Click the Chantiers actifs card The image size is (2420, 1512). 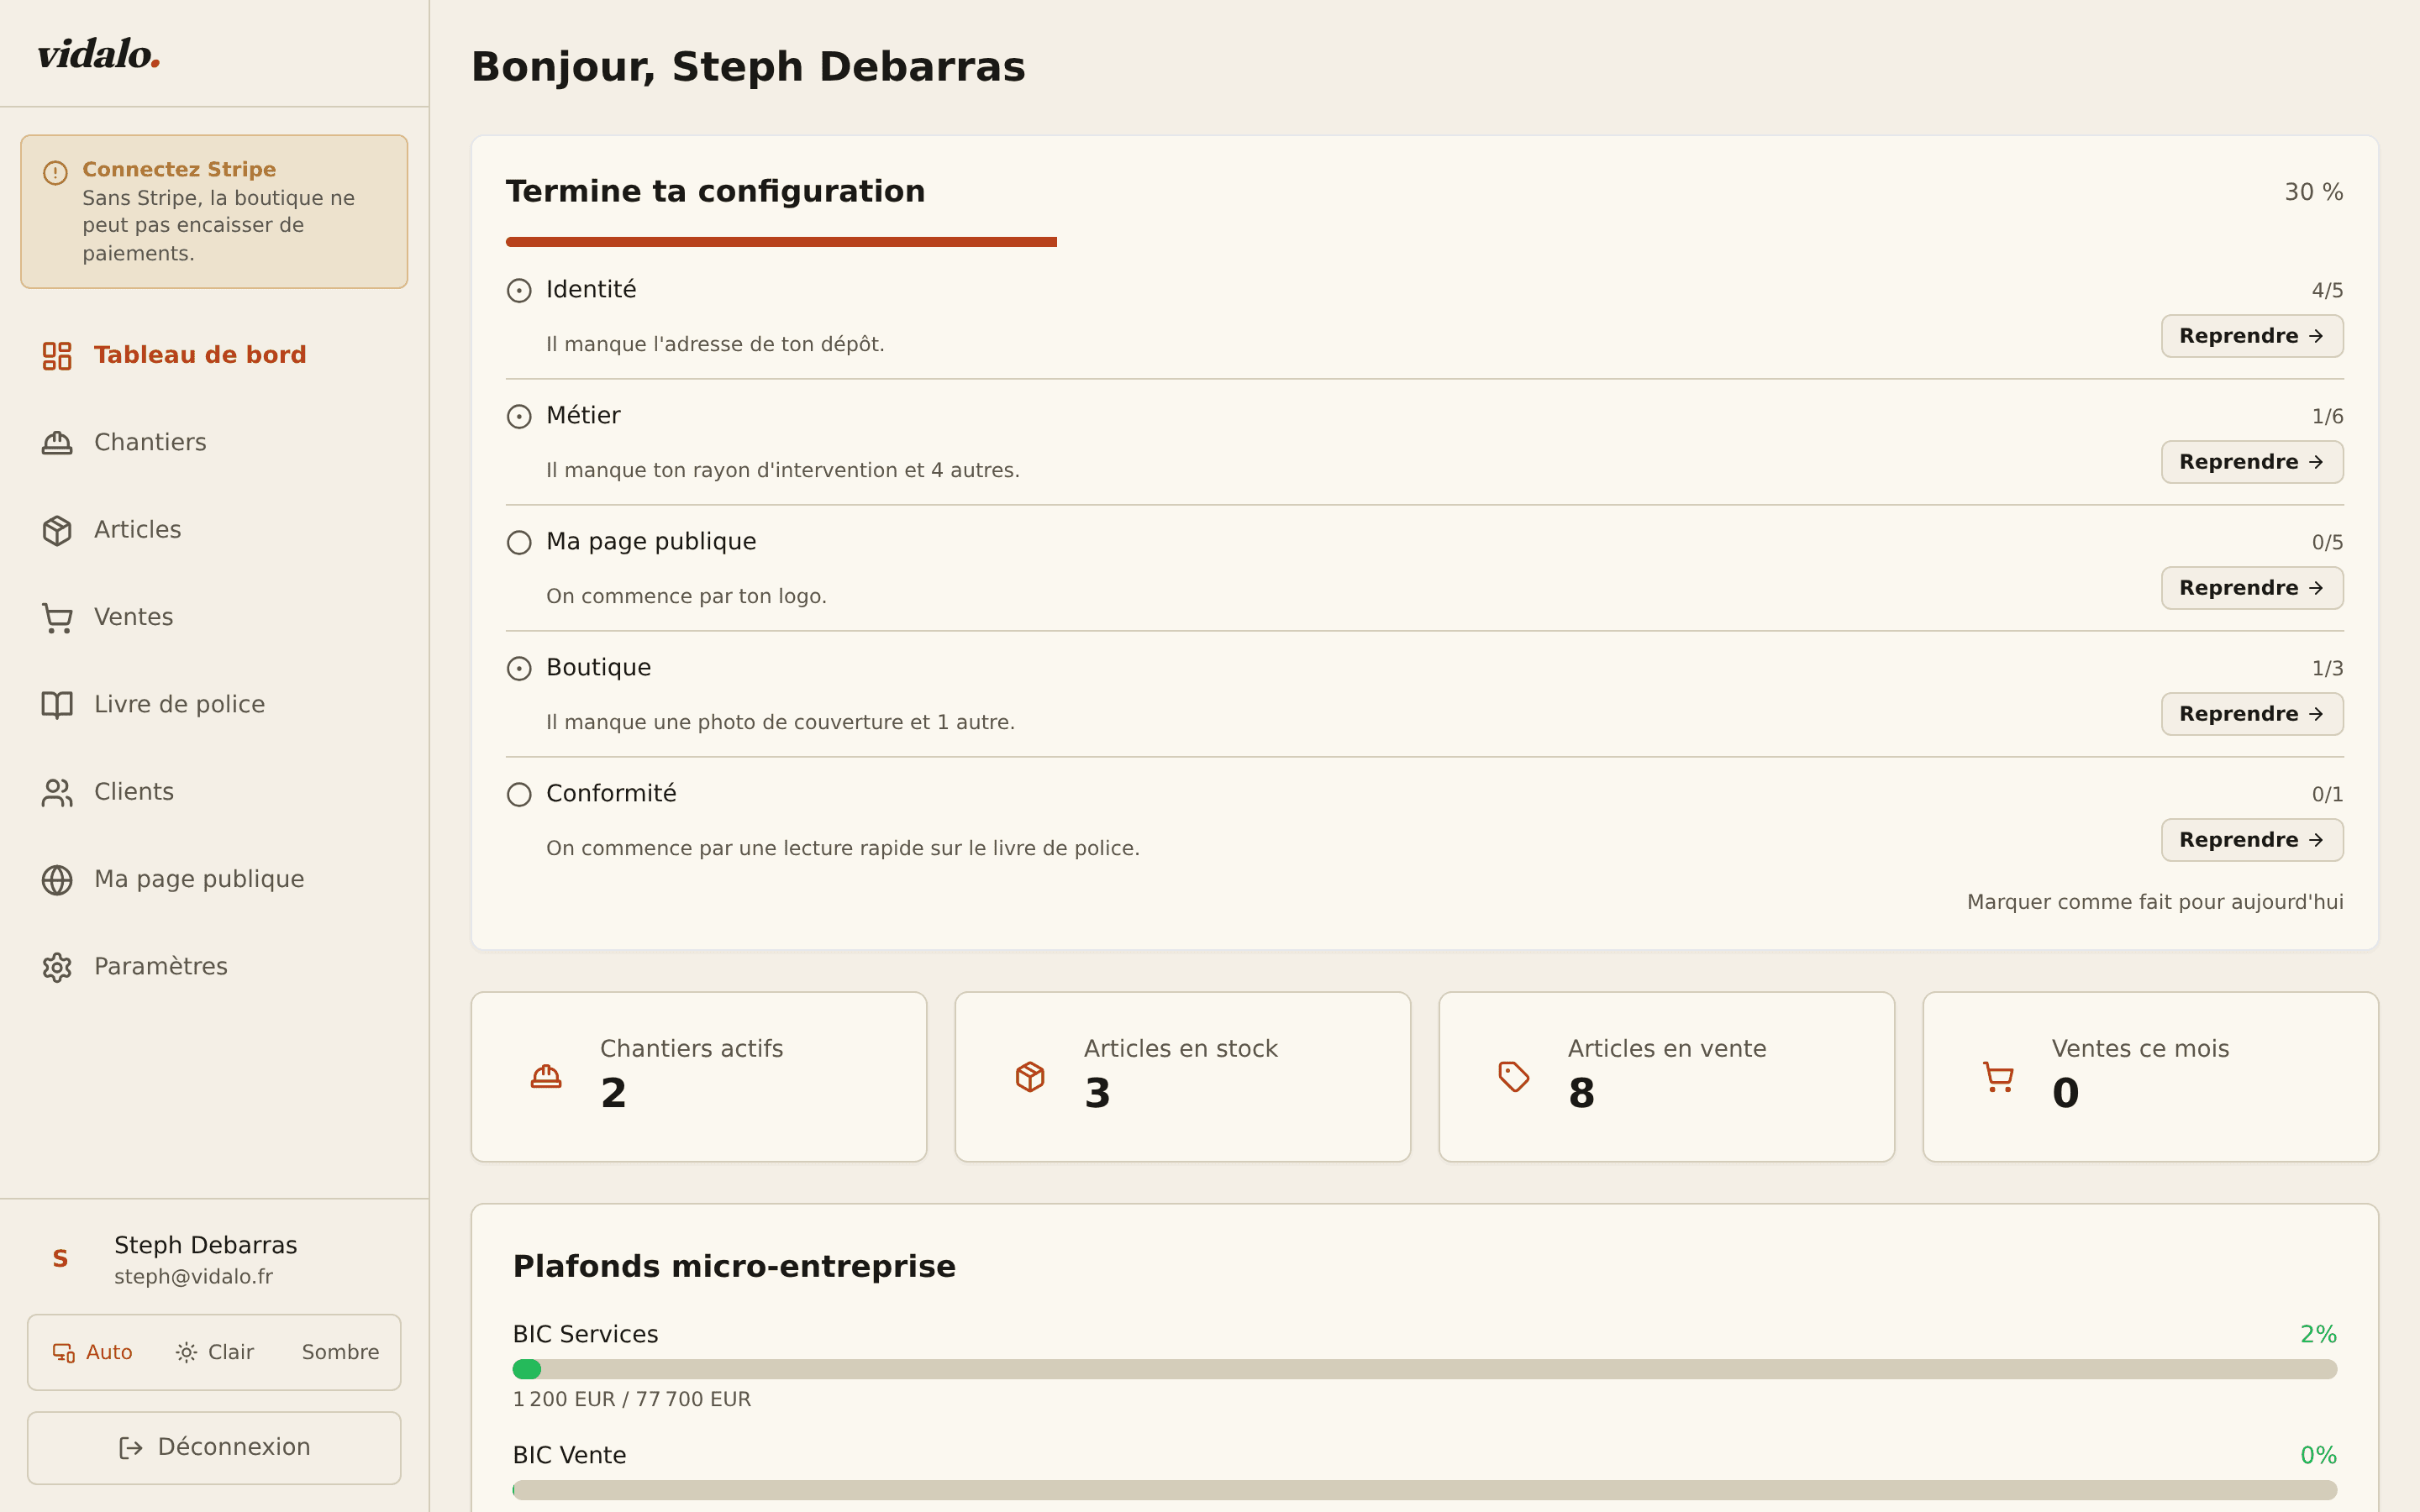699,1077
